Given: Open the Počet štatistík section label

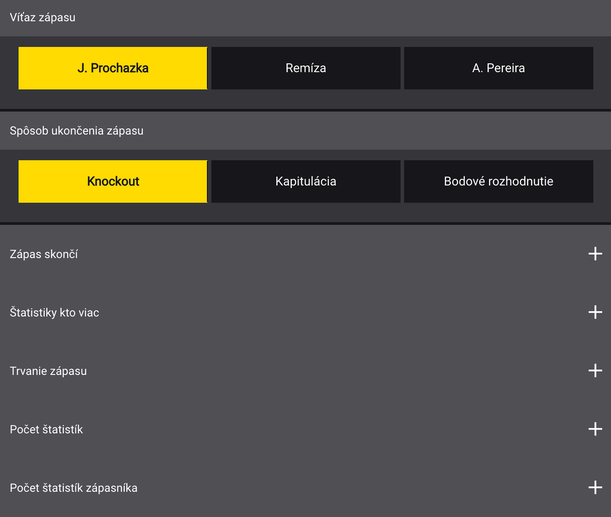Looking at the screenshot, I should click(46, 429).
